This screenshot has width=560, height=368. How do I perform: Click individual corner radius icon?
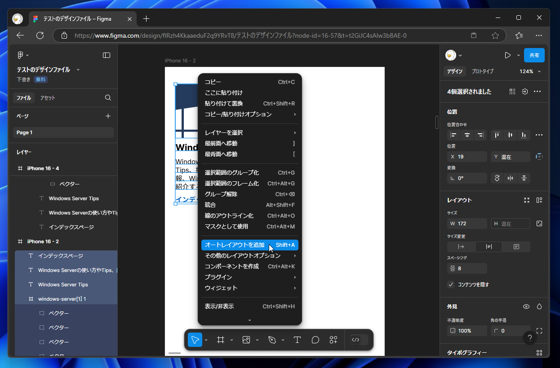[x=539, y=331]
